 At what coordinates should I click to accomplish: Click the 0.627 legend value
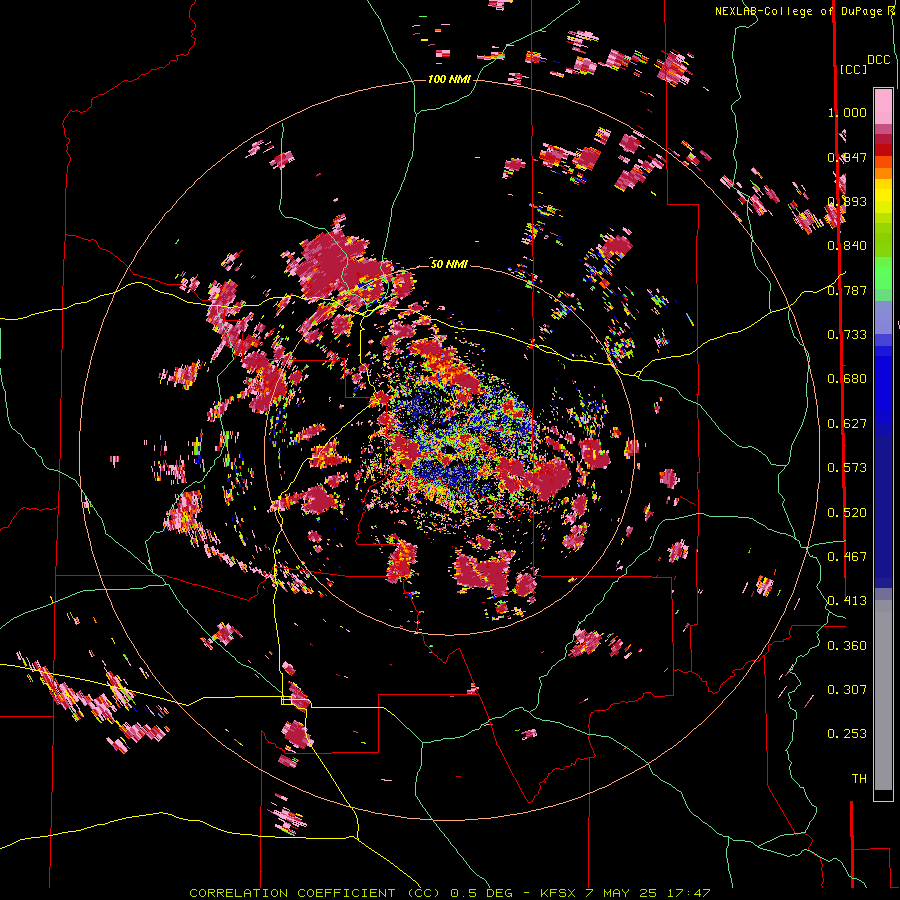tap(847, 424)
